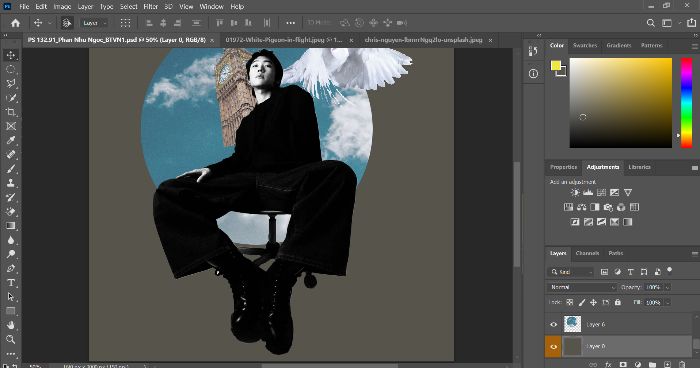Open the Adjustments panel options menu
Image resolution: width=700 pixels, height=368 pixels.
[695, 168]
